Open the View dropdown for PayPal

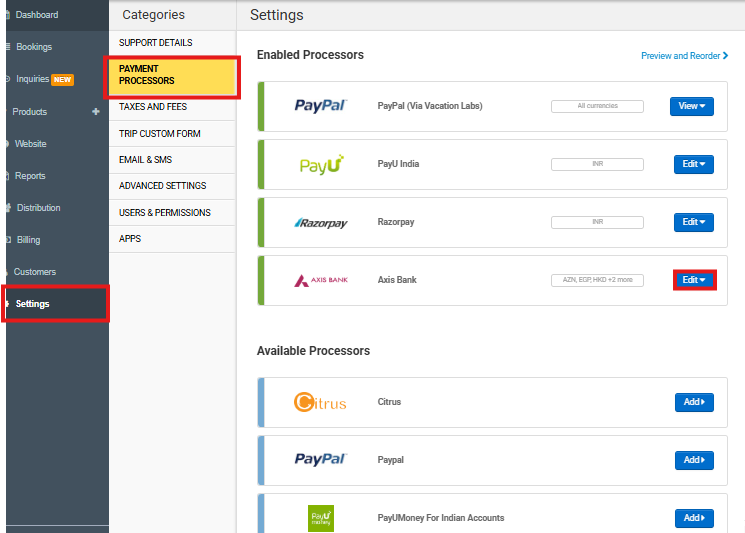[691, 106]
